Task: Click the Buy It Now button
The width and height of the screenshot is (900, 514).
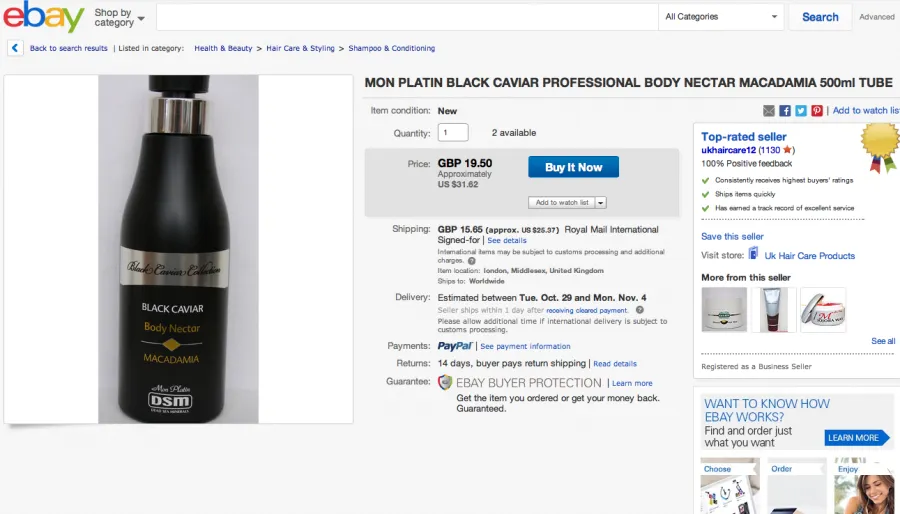Action: click(573, 167)
